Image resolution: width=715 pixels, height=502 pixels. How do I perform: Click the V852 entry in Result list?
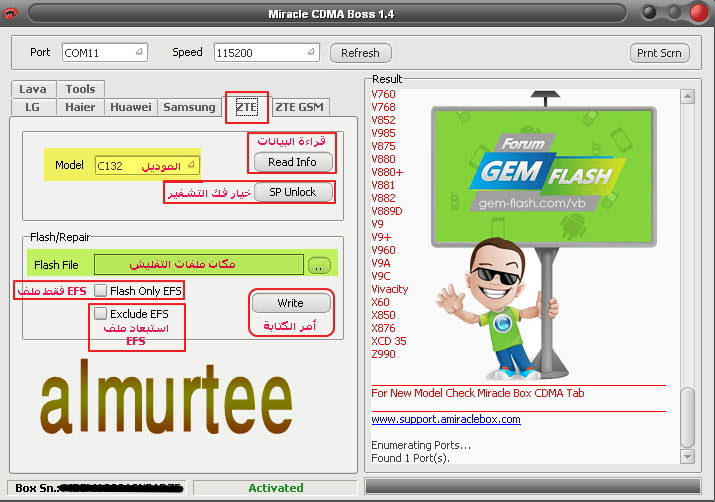tap(383, 120)
